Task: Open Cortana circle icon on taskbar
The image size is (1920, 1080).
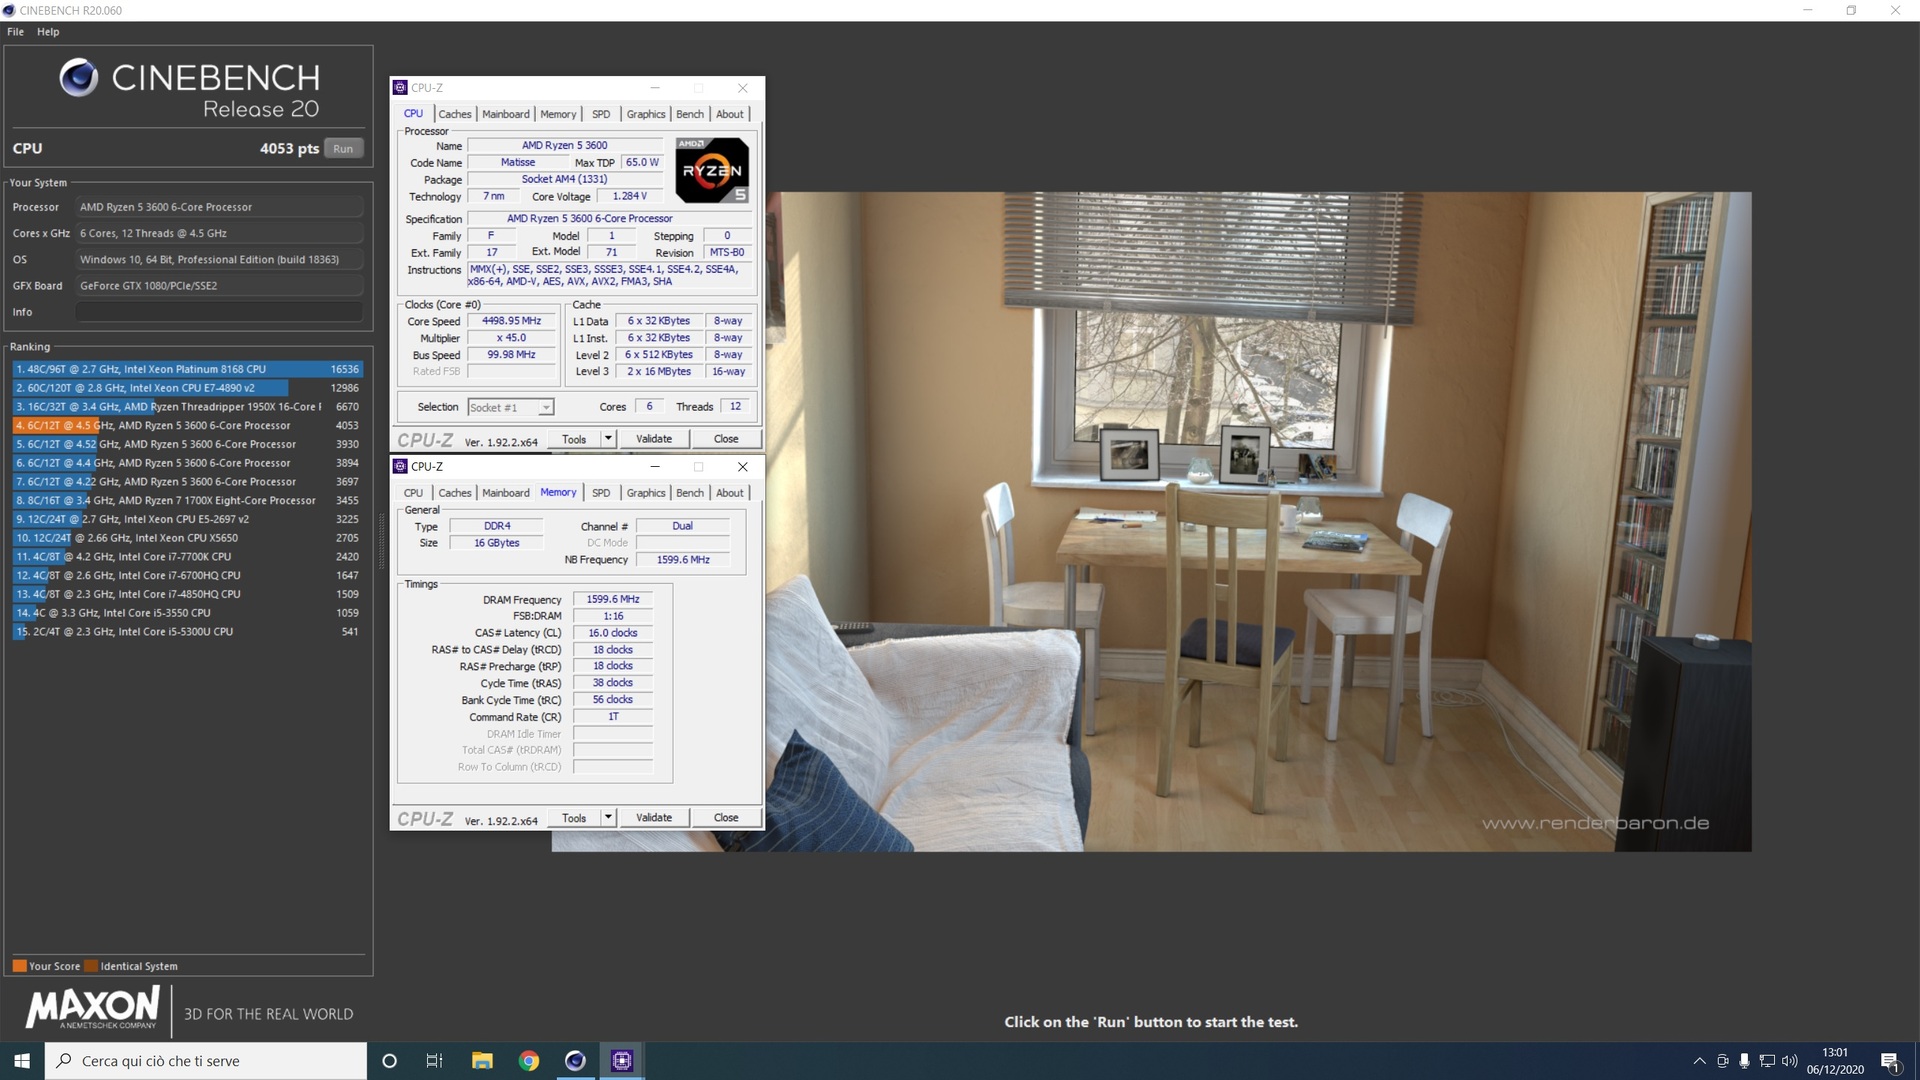Action: point(390,1061)
